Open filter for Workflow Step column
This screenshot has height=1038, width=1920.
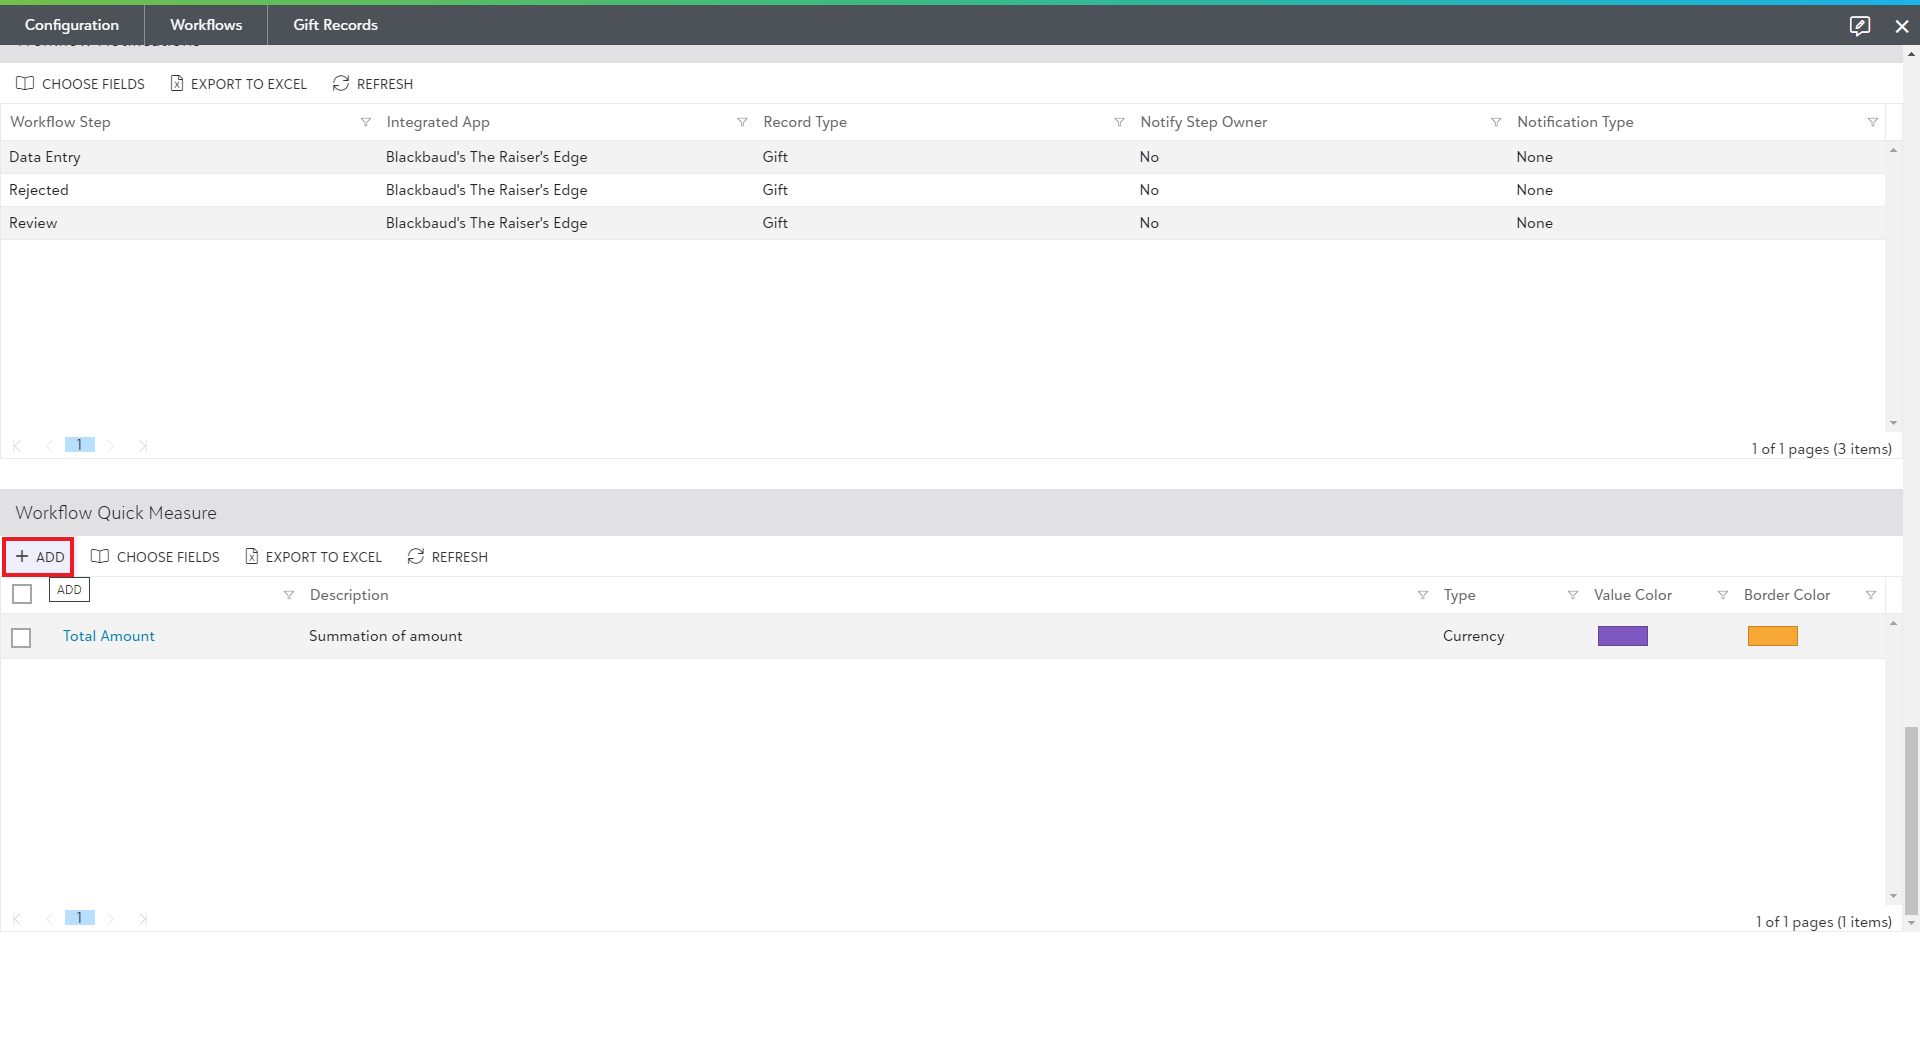coord(365,122)
